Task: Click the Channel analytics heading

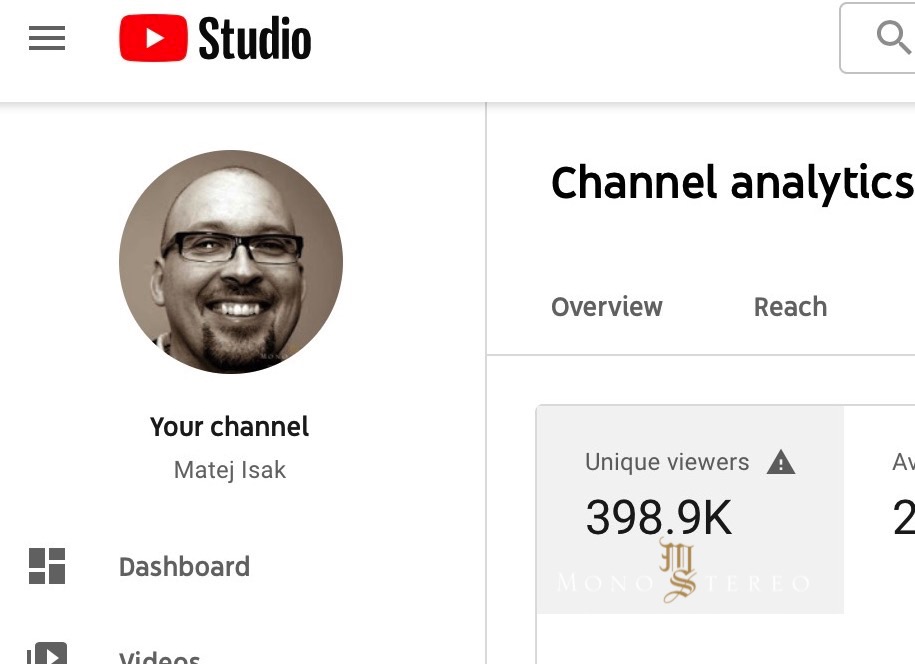Action: click(x=732, y=183)
